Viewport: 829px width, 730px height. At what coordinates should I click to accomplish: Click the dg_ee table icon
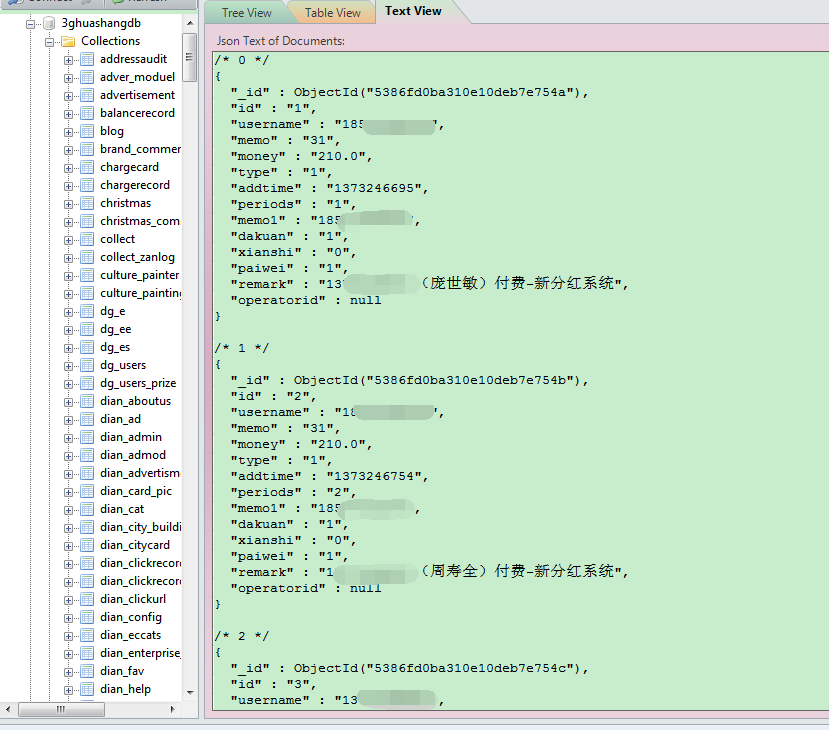click(87, 329)
